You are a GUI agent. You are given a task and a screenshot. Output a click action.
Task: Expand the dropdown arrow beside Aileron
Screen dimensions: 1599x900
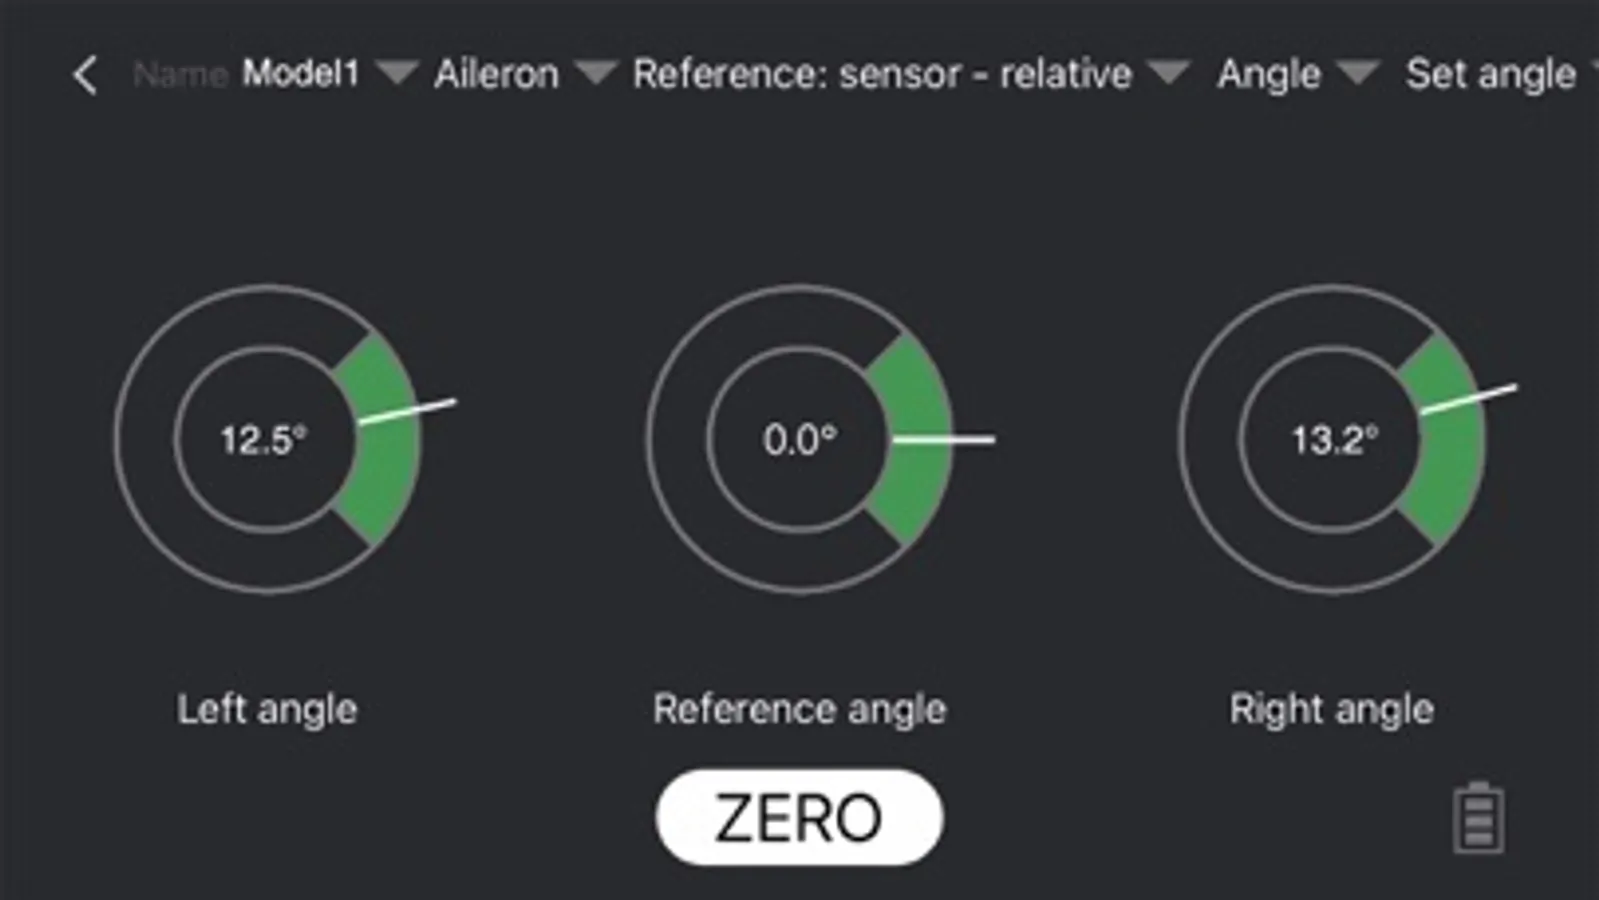pos(596,73)
